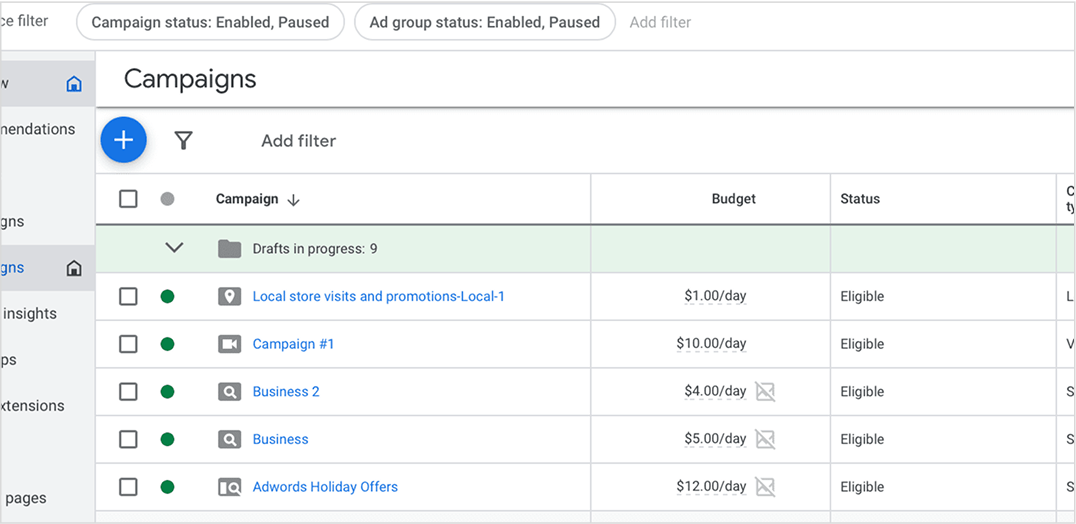This screenshot has height=524, width=1076.
Task: Click the video camera icon for Campaign #1
Action: point(230,344)
